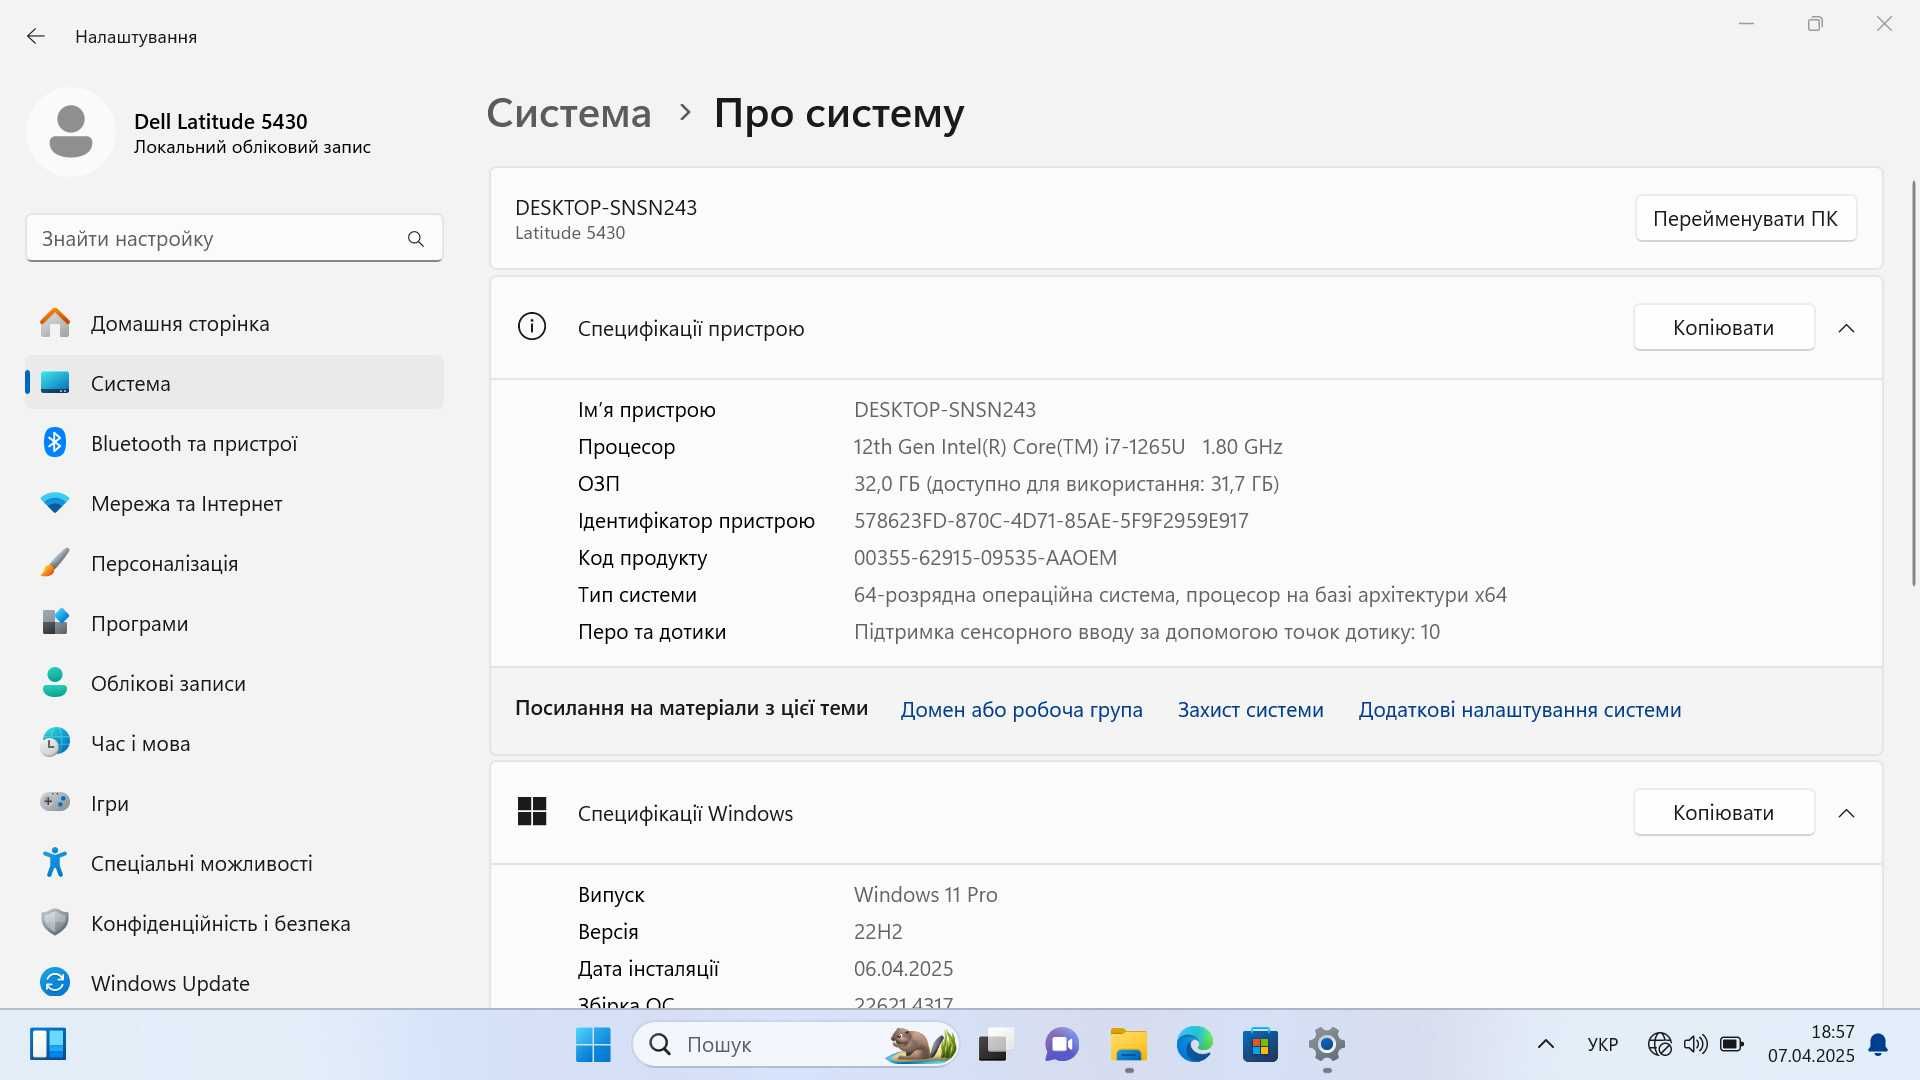Select the device name value DESKTOP-SNSN243
The width and height of the screenshot is (1920, 1080).
[x=944, y=410]
